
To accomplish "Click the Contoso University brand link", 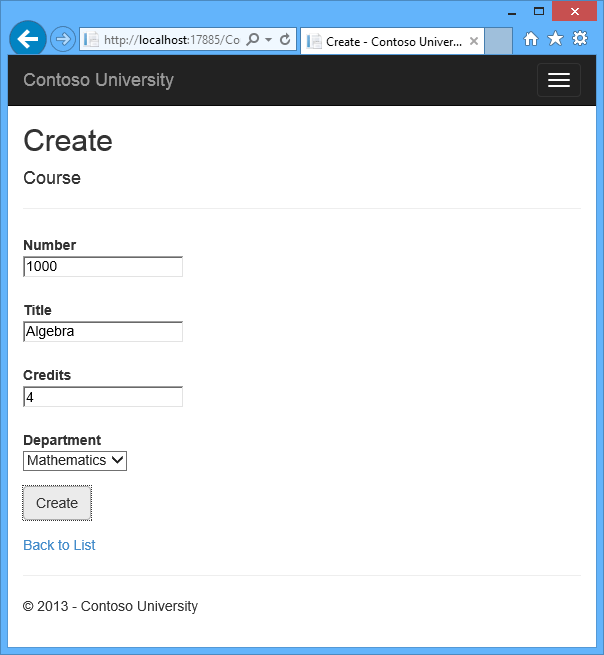I will [99, 80].
